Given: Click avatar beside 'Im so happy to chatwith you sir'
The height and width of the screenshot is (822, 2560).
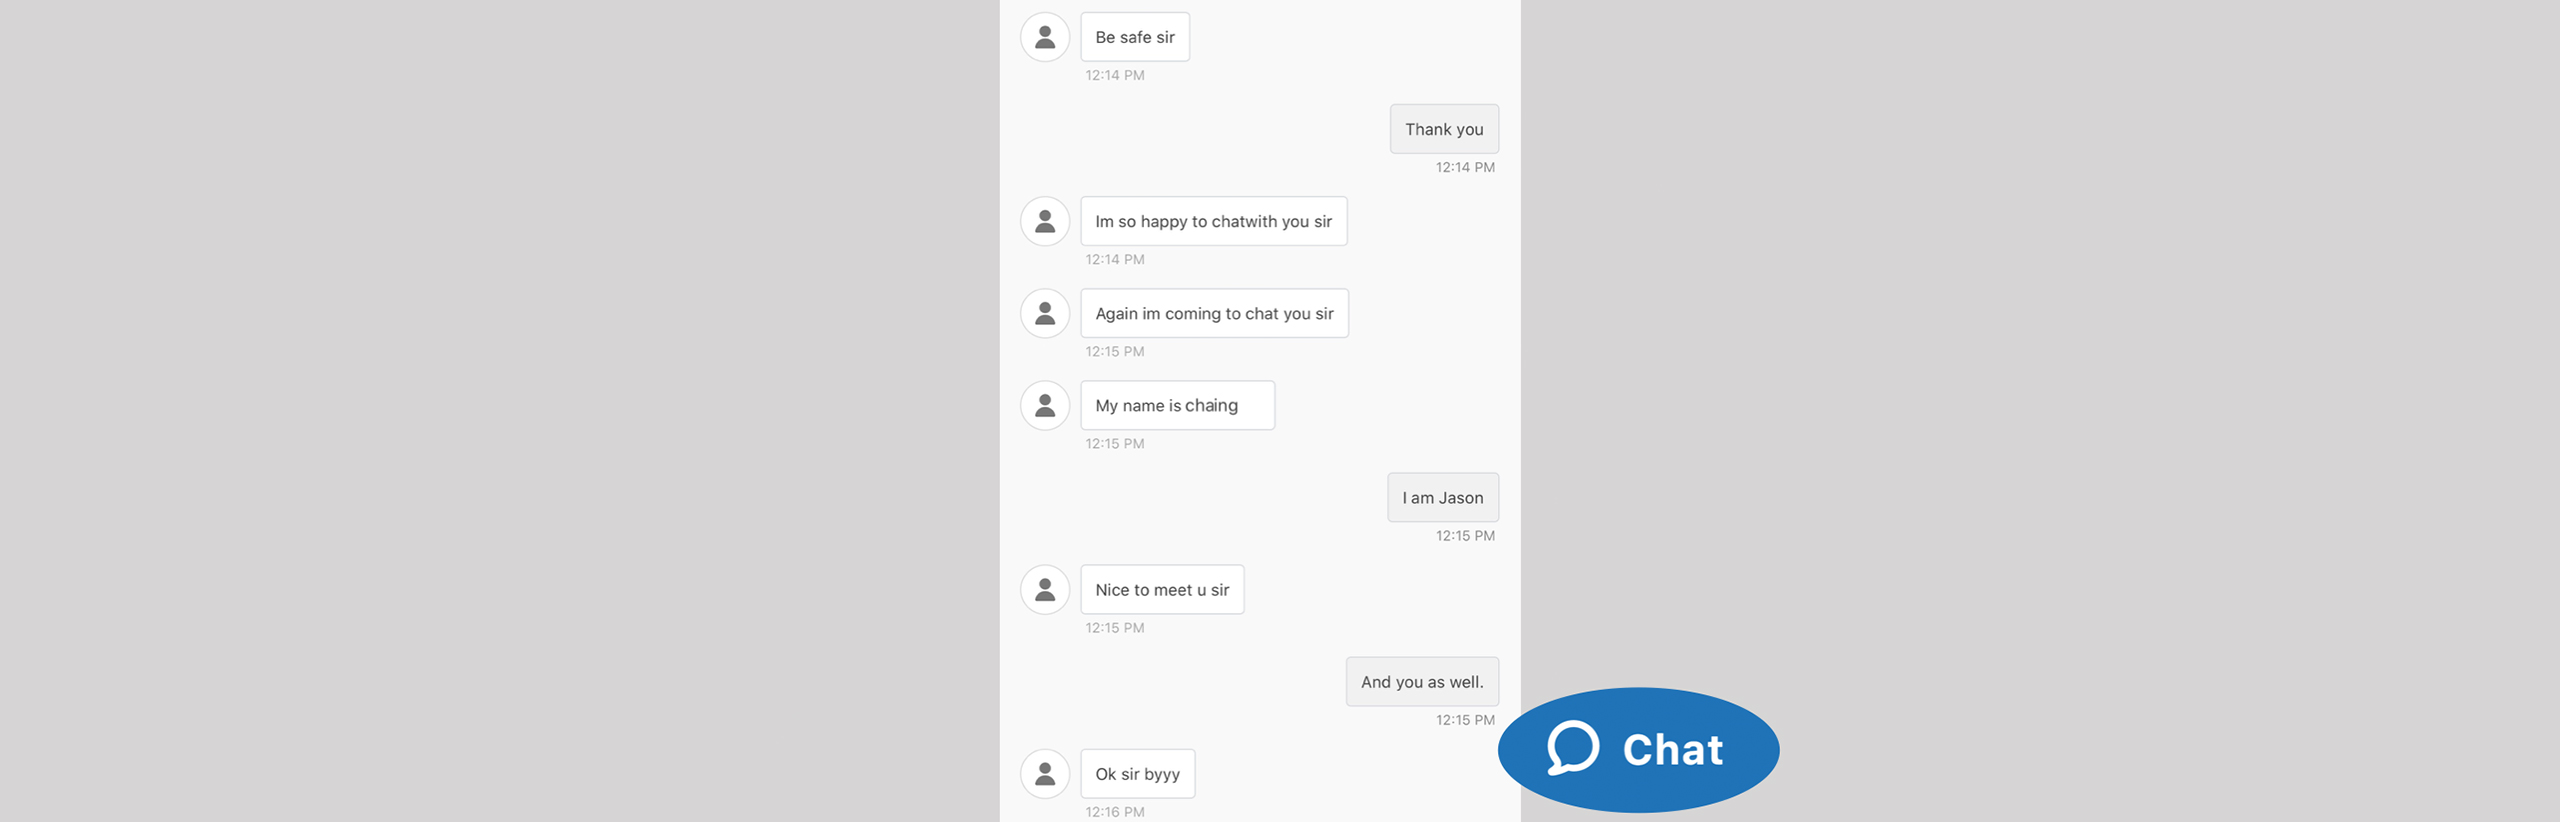Looking at the screenshot, I should click(x=1045, y=221).
